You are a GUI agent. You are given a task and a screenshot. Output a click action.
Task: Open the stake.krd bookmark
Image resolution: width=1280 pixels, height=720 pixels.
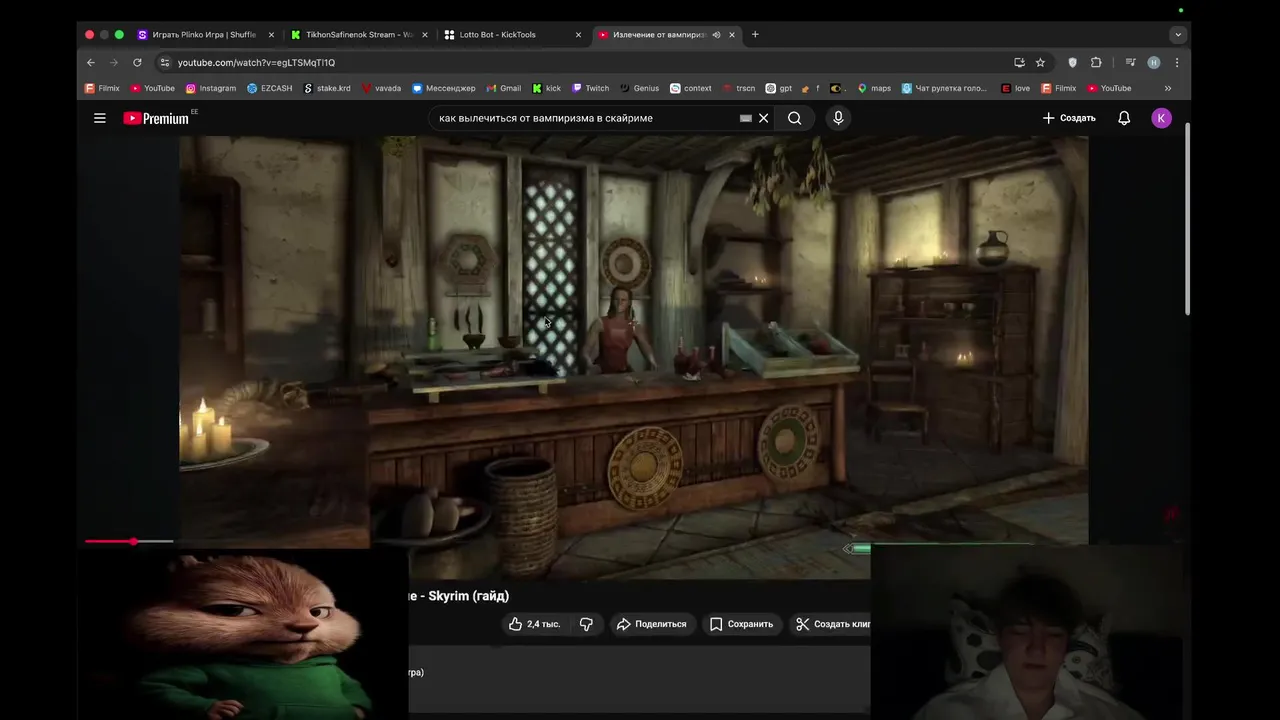tap(327, 88)
